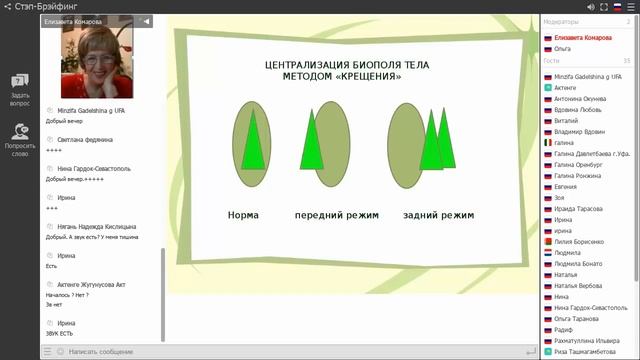Click the flag icon beside Людмила
The image size is (640, 360).
(548, 253)
